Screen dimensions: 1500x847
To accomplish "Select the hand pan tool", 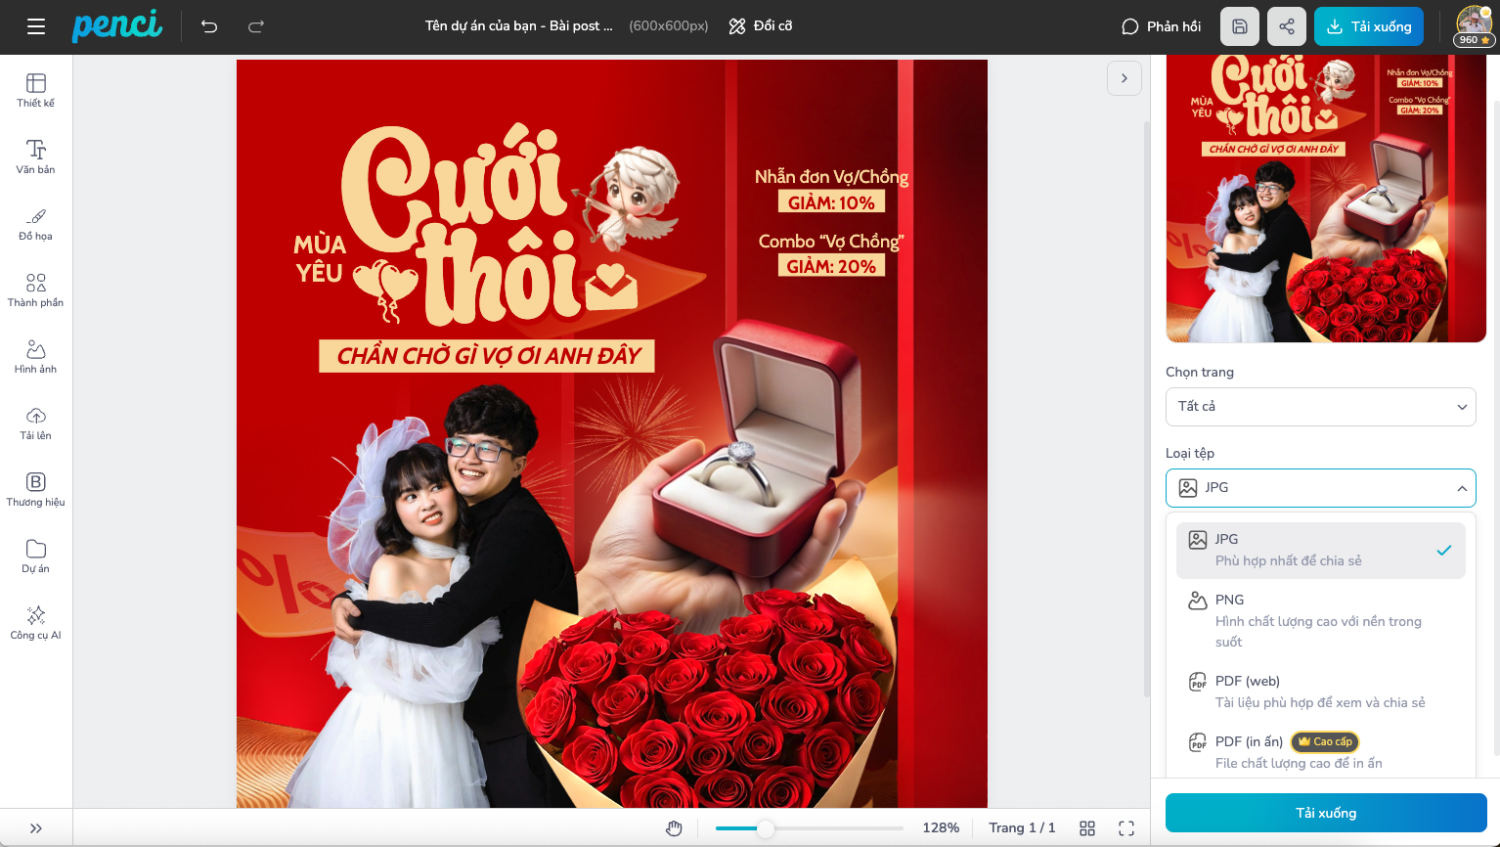I will (x=674, y=828).
